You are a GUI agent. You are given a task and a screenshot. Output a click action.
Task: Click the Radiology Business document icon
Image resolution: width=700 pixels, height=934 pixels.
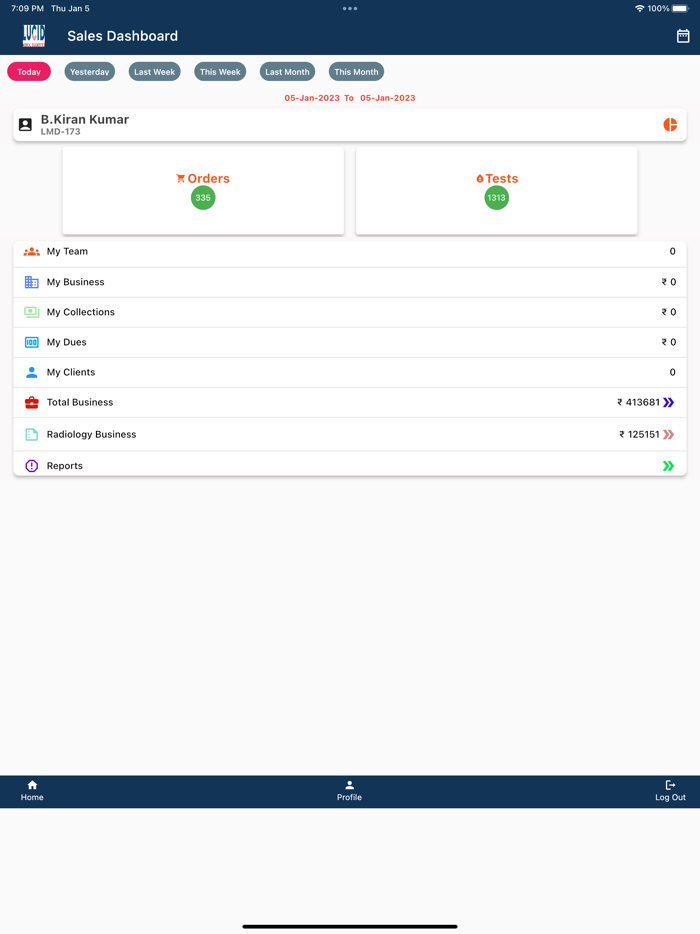32,435
